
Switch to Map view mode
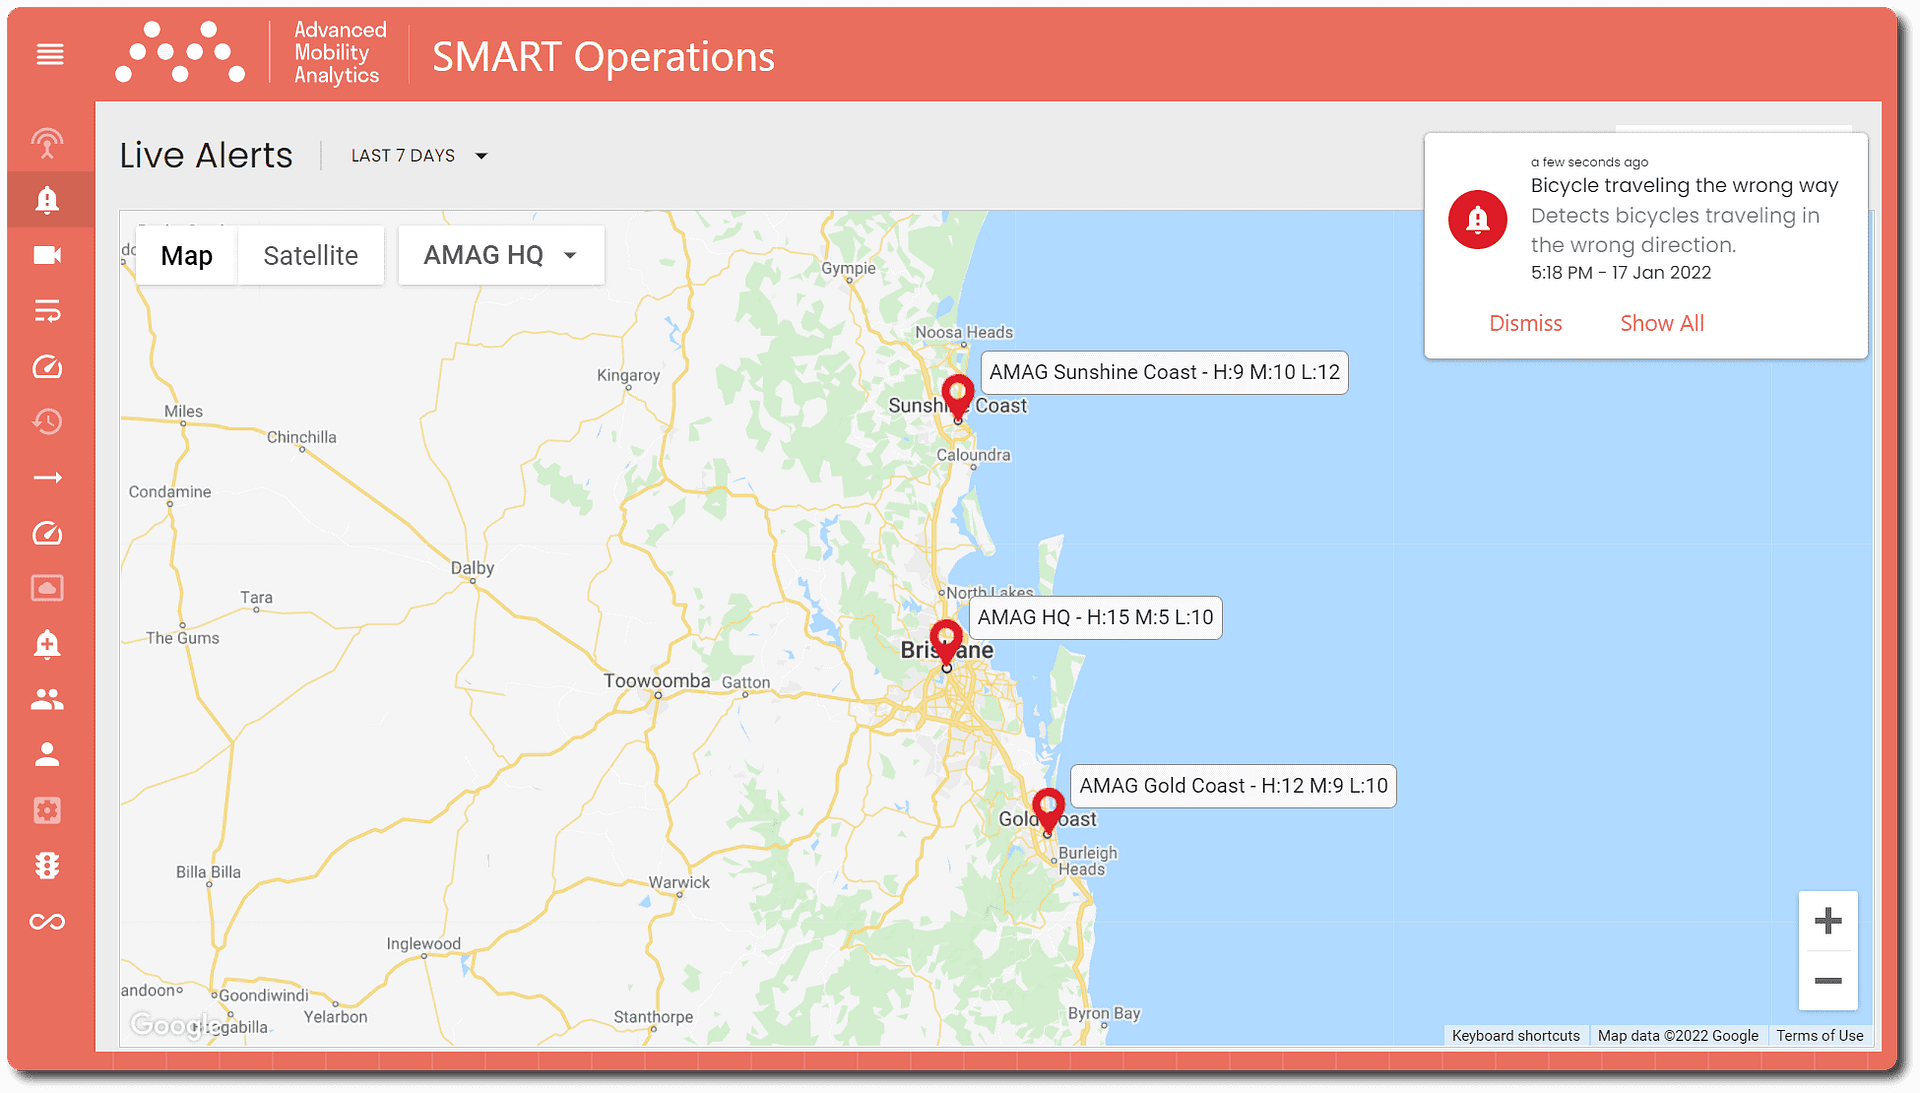(186, 255)
